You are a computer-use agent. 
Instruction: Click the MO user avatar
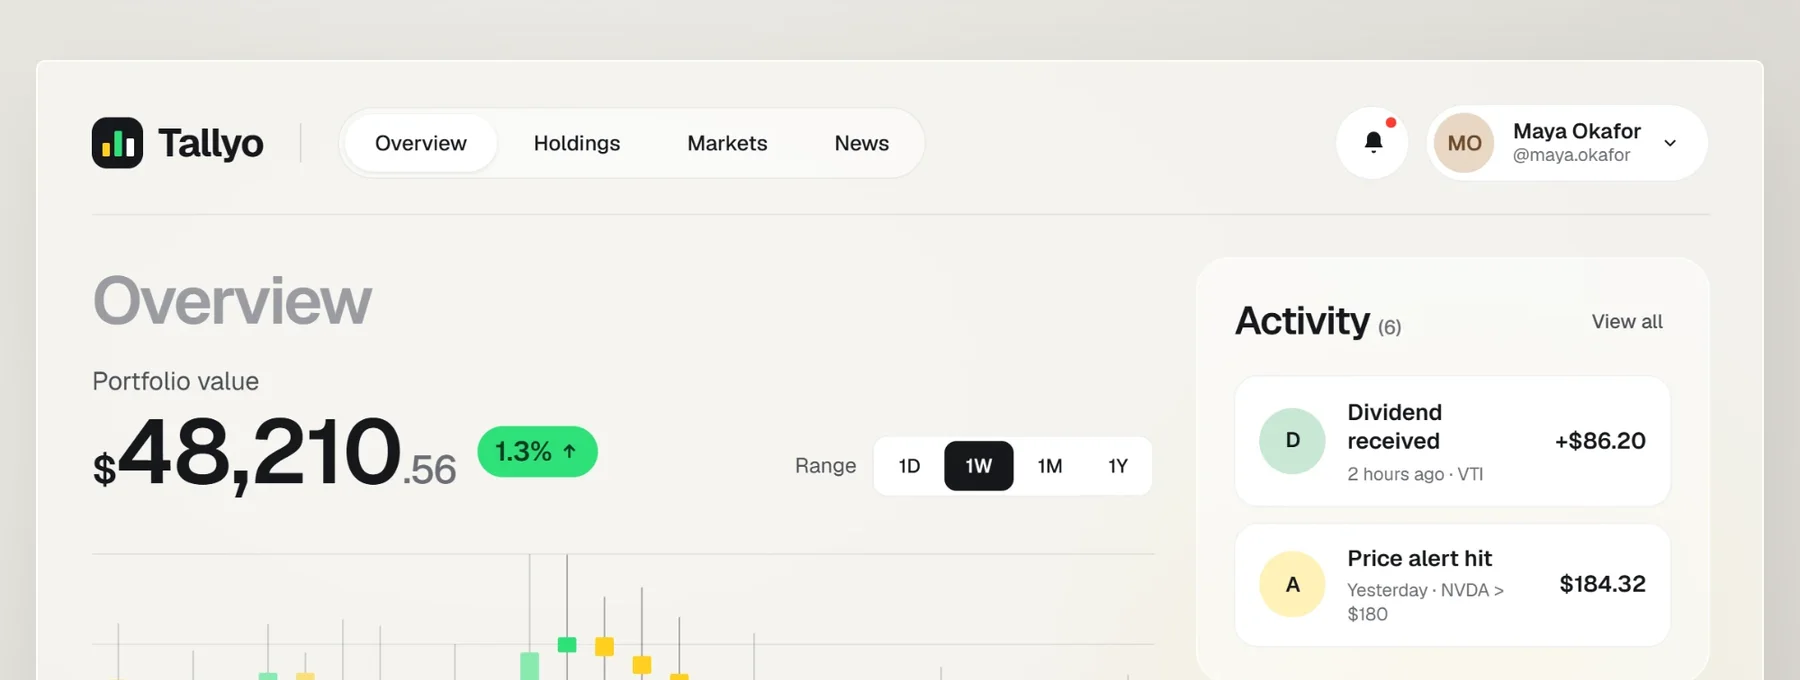pyautogui.click(x=1464, y=143)
